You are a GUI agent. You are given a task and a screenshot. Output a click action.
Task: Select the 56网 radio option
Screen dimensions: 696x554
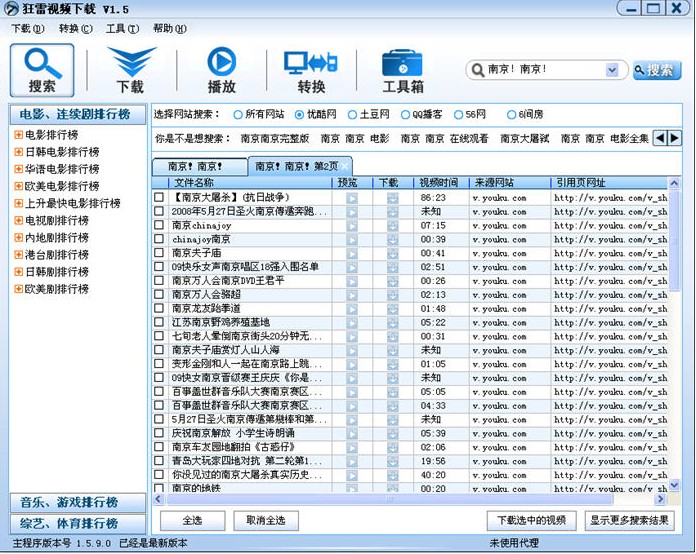click(458, 115)
